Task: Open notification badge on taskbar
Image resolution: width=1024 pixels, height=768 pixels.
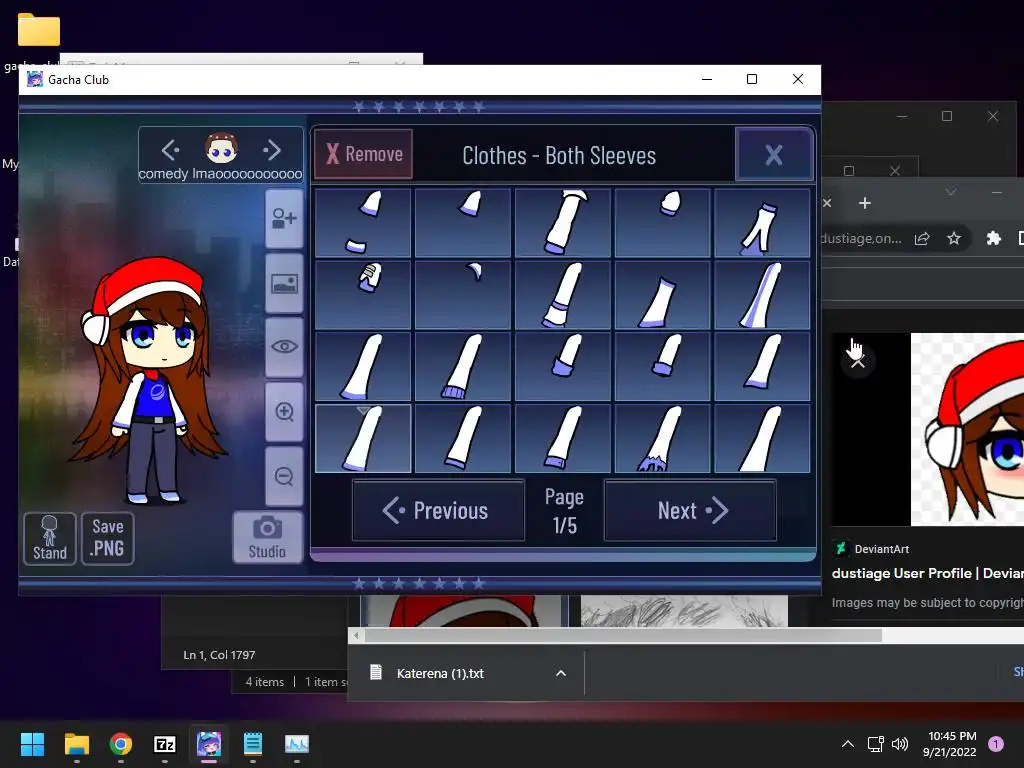Action: 996,744
